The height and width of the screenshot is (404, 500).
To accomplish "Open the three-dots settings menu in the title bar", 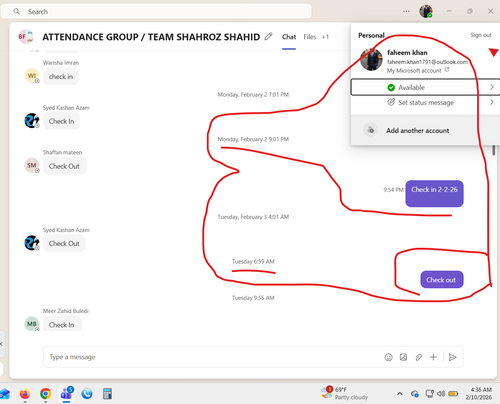I will [x=406, y=11].
